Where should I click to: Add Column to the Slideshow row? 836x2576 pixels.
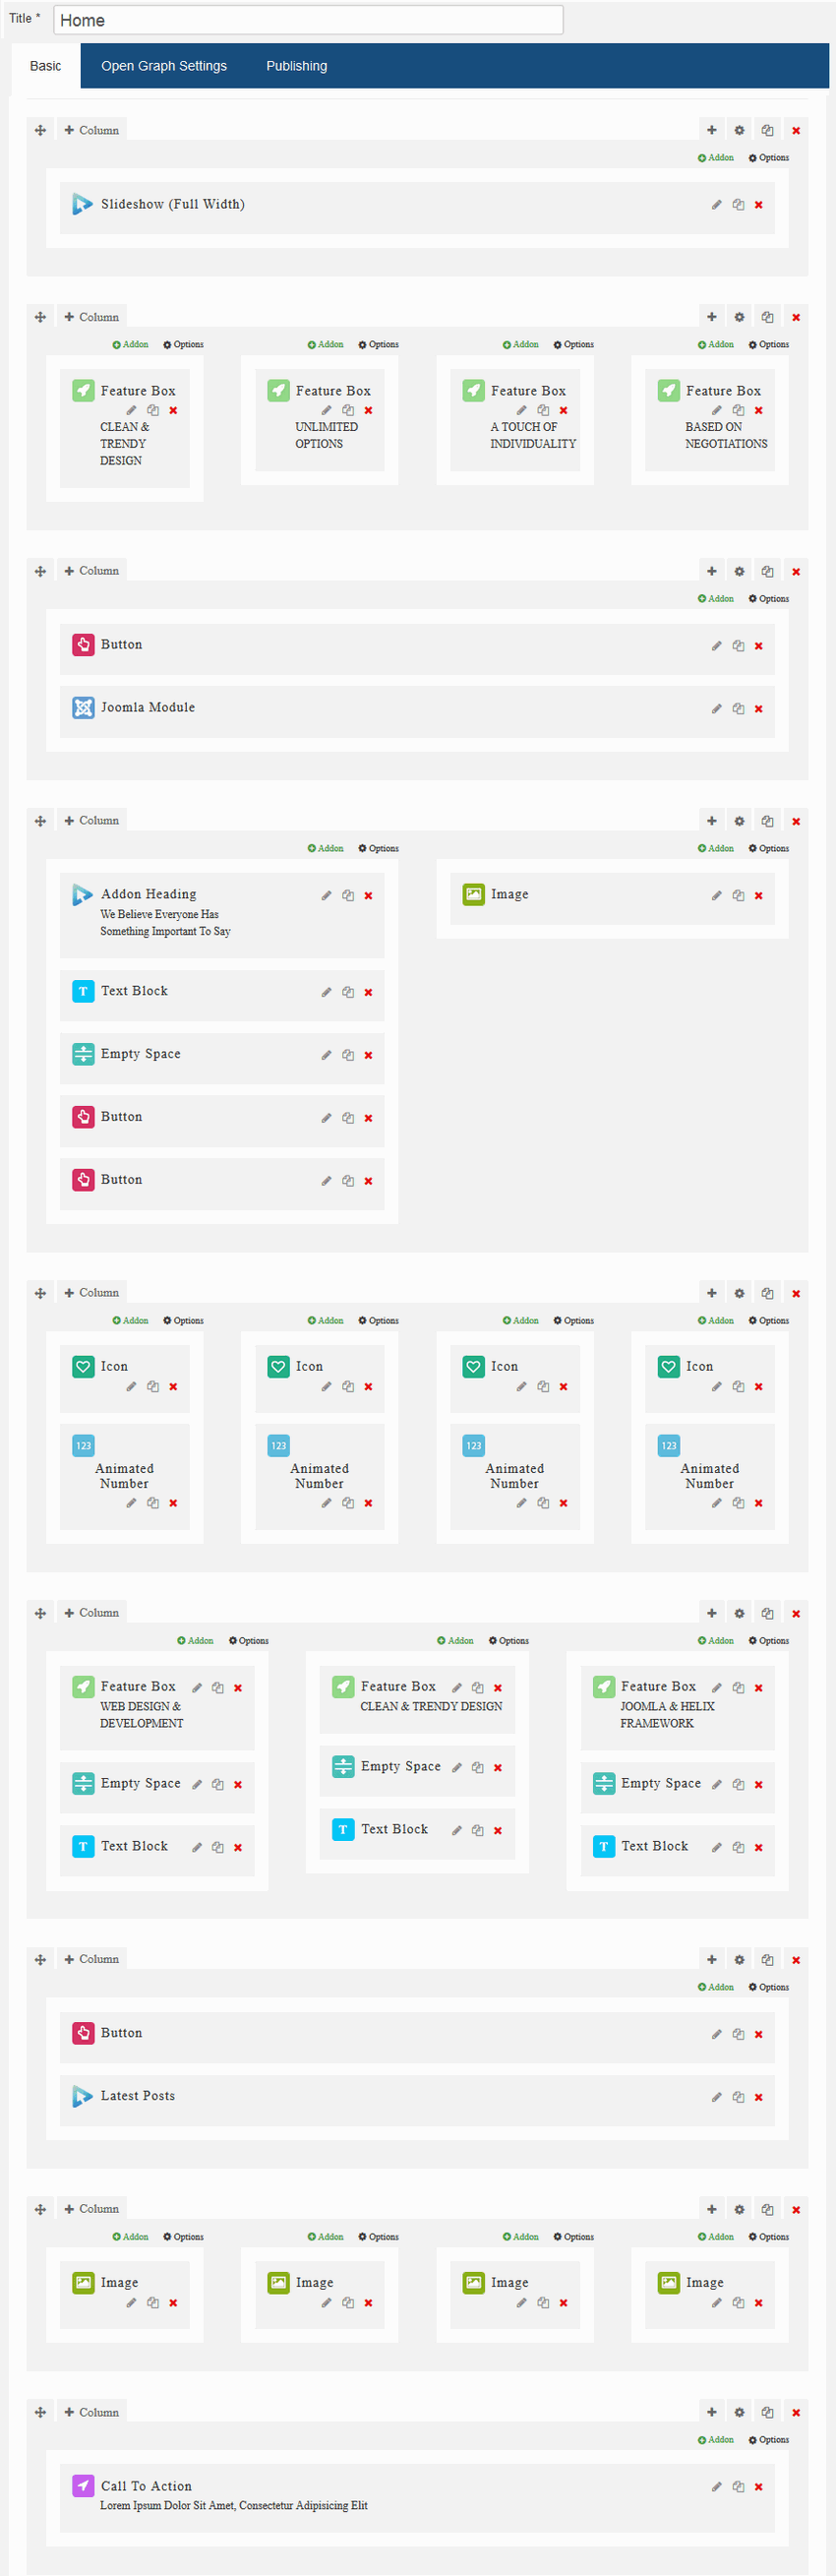[91, 130]
